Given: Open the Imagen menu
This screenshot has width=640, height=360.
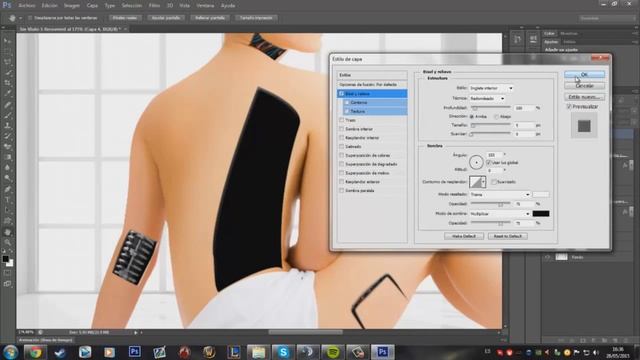Looking at the screenshot, I should [72, 6].
